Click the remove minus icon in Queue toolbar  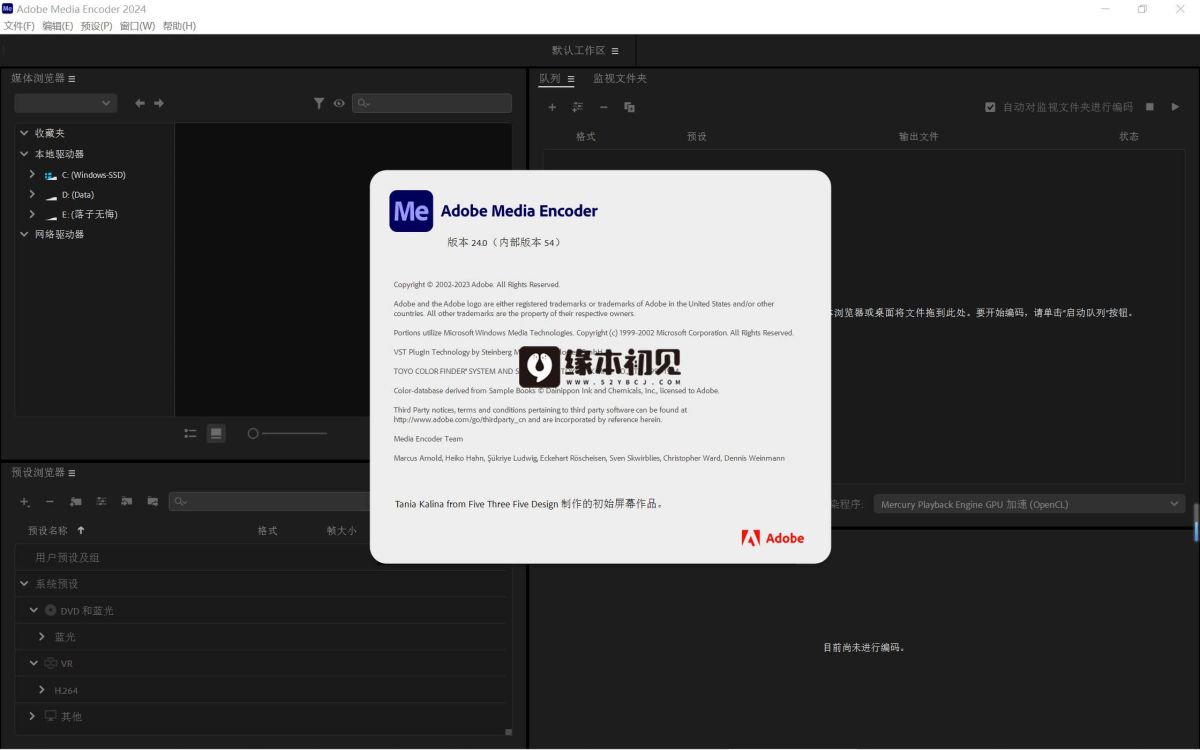pyautogui.click(x=603, y=107)
